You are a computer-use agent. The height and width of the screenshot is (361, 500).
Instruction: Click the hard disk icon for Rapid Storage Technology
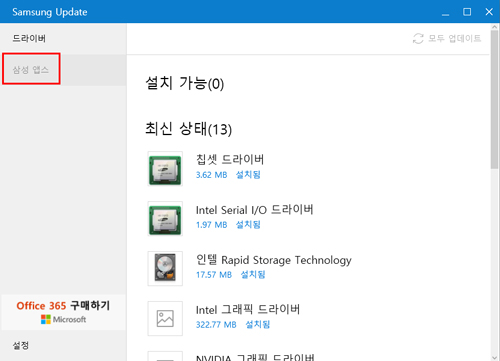coord(165,269)
